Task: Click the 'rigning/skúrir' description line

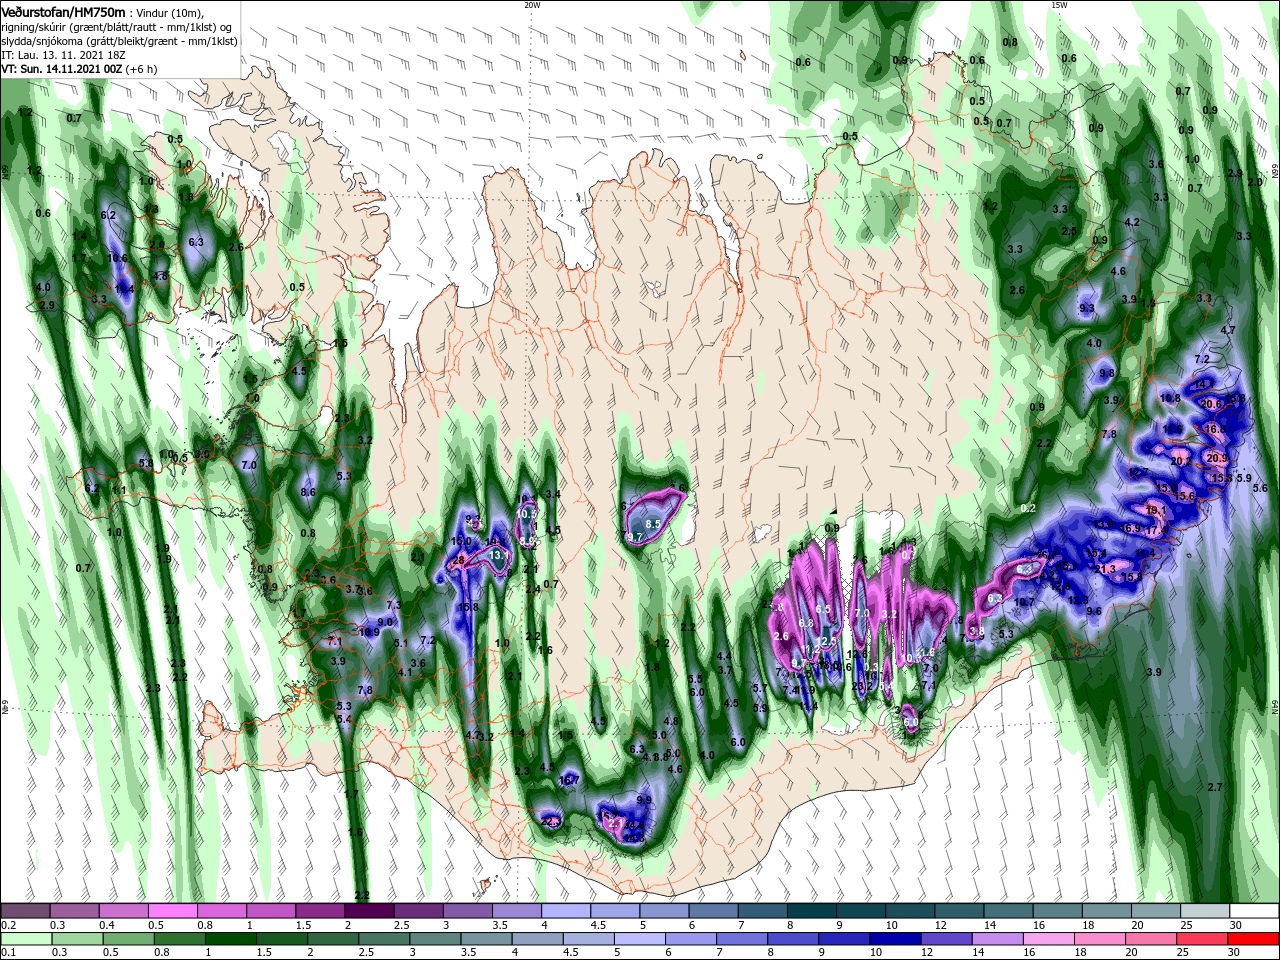Action: (x=117, y=27)
